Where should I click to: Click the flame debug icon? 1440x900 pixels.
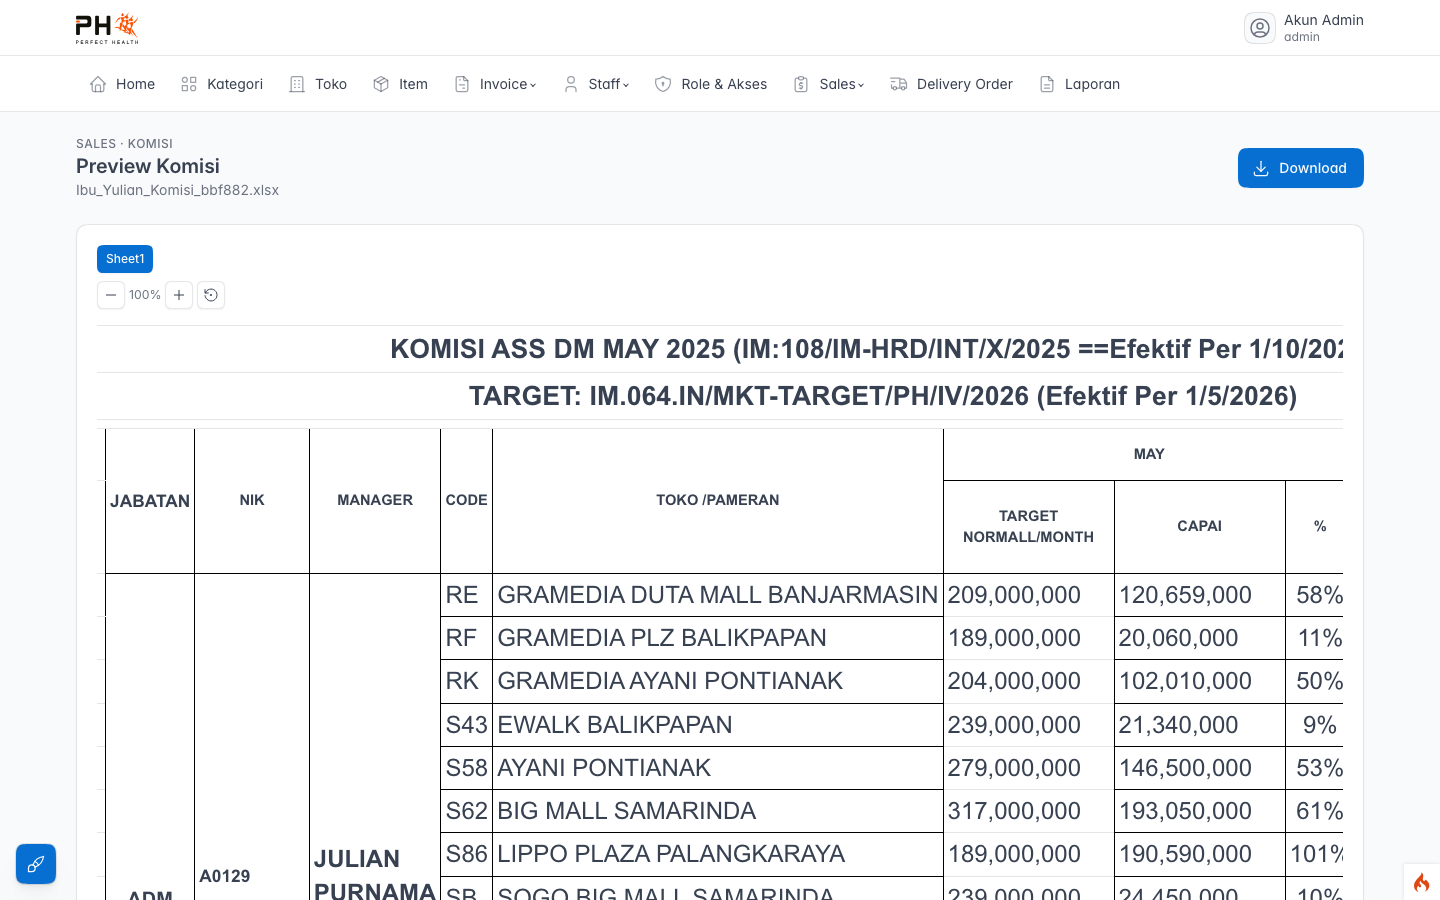pos(1421,882)
